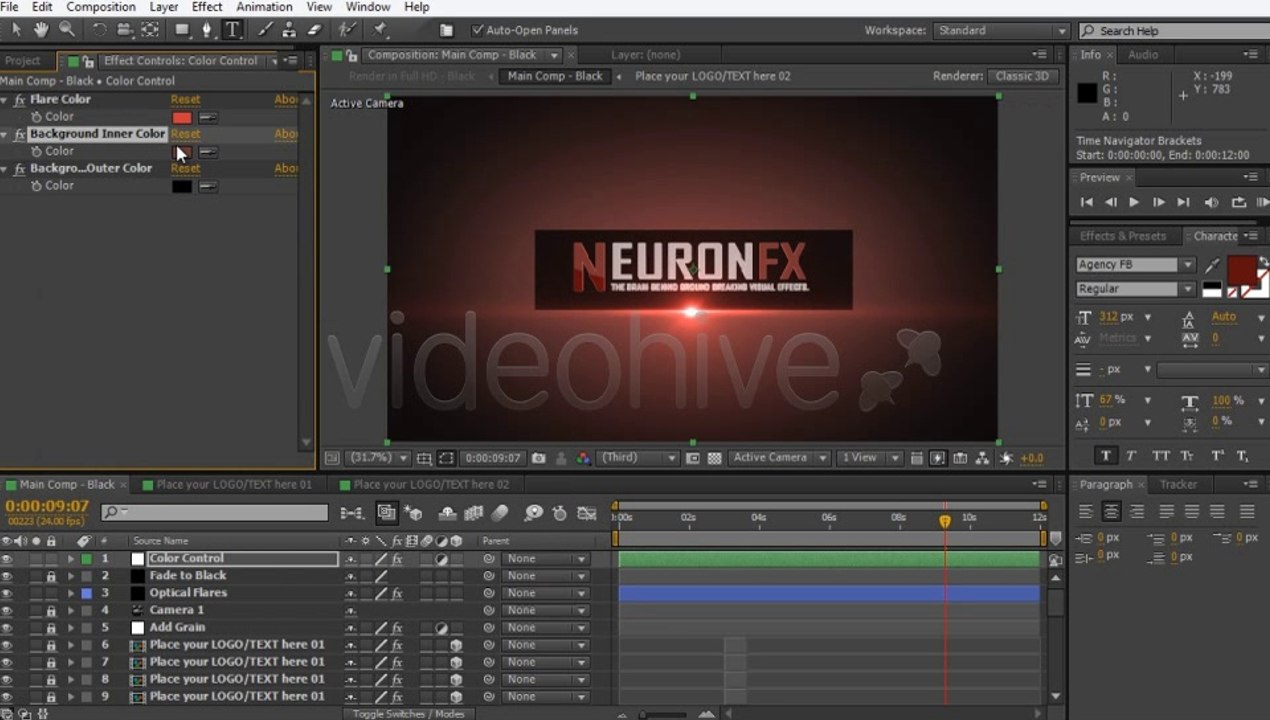The image size is (1270, 720).
Task: Toggle fx effect for Flare Color
Action: coord(20,100)
